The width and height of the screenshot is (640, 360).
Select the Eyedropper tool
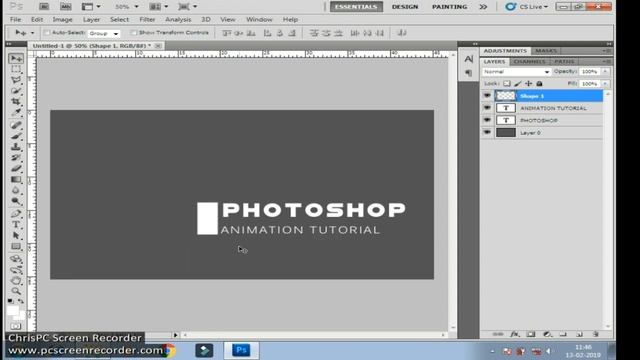pyautogui.click(x=16, y=112)
